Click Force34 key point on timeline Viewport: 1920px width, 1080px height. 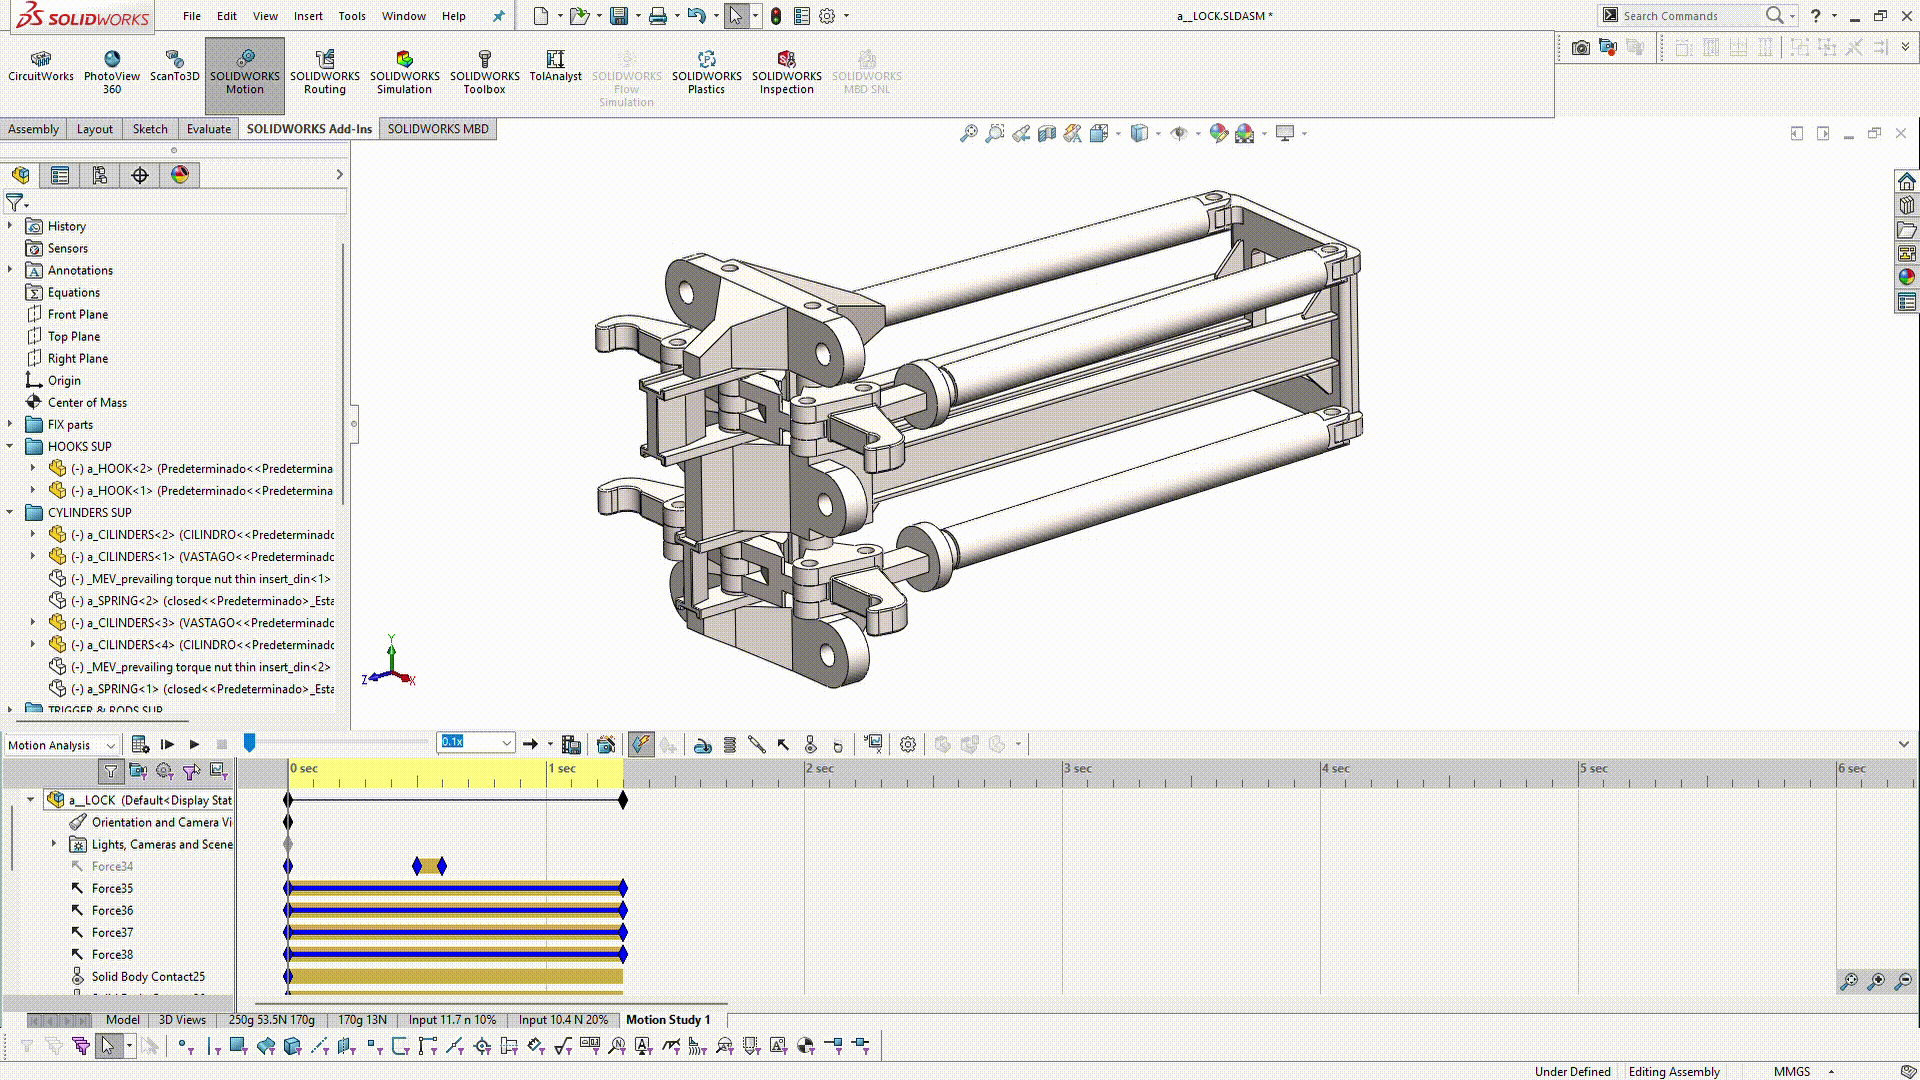[417, 866]
